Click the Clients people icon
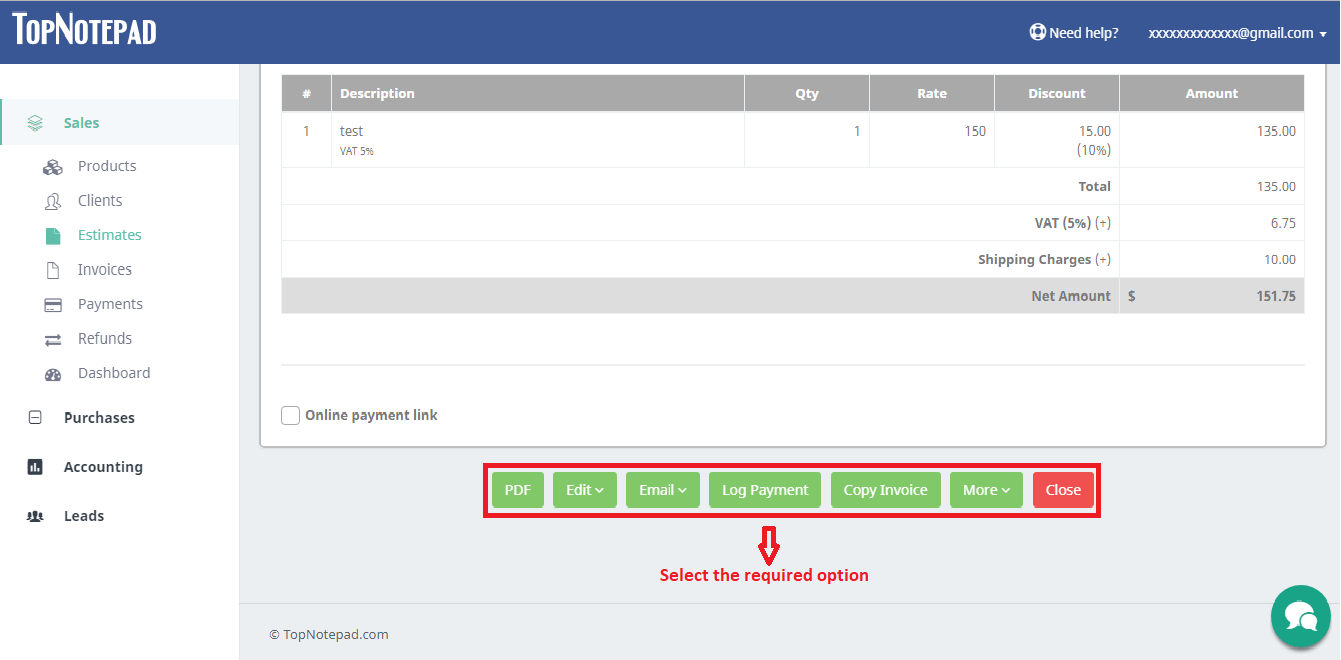Image resolution: width=1341 pixels, height=660 pixels. tap(53, 201)
